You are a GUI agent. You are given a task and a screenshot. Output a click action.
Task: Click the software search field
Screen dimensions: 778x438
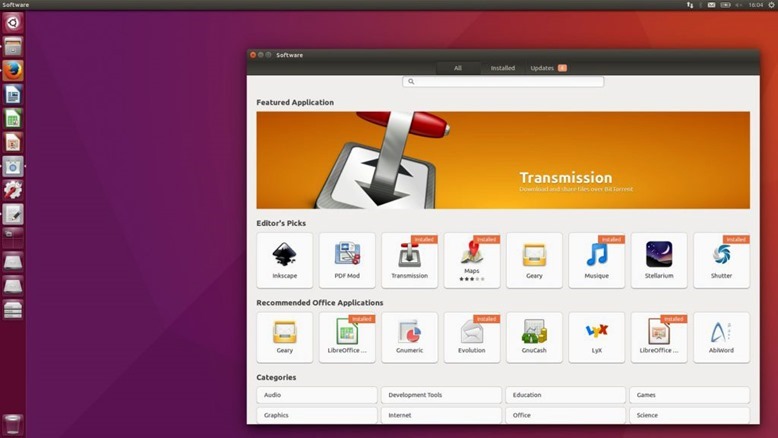503,81
